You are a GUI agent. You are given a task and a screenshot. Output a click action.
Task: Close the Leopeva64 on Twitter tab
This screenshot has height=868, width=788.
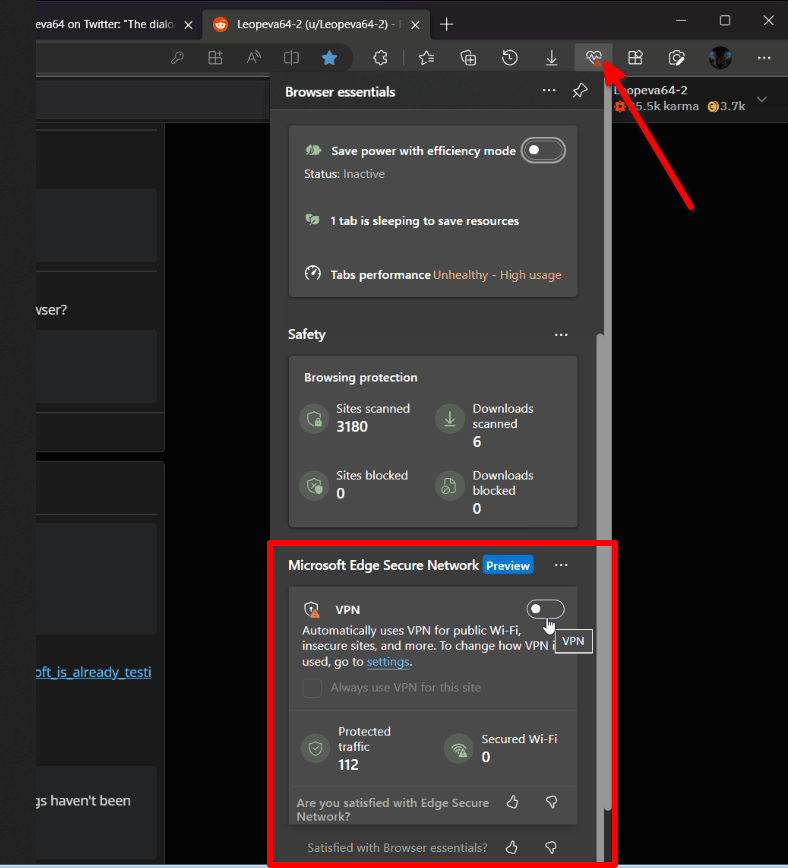[188, 25]
